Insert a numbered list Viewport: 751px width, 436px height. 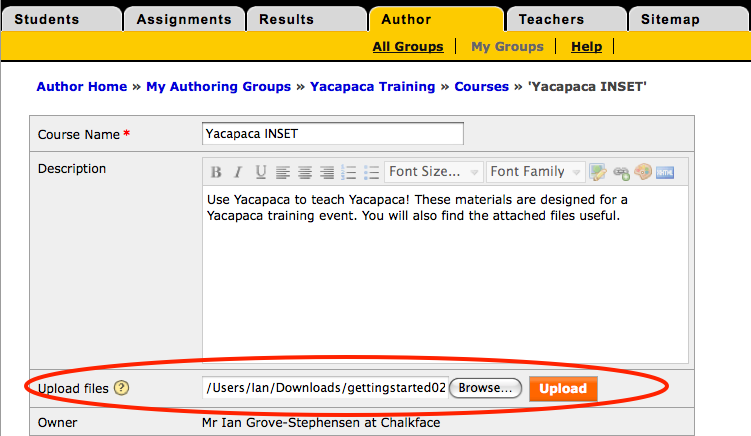pos(349,172)
